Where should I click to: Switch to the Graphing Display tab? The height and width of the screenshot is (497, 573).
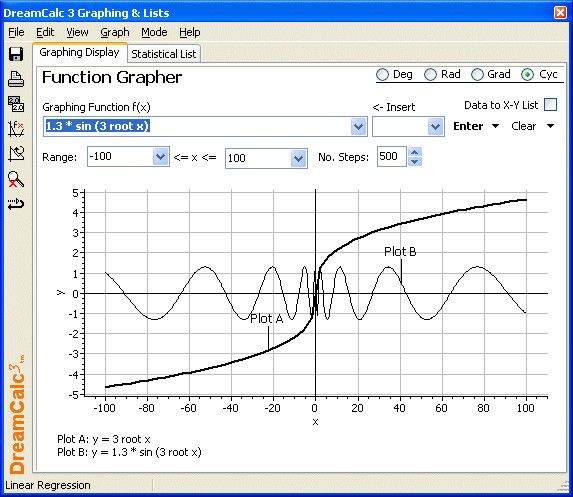point(79,53)
